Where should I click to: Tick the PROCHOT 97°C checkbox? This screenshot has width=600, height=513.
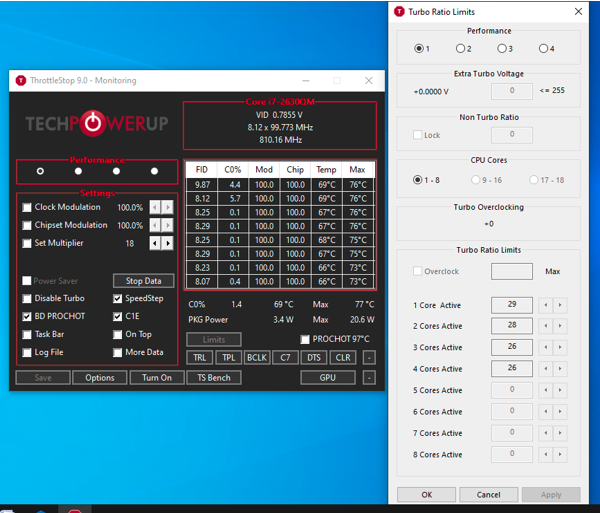pyautogui.click(x=305, y=339)
